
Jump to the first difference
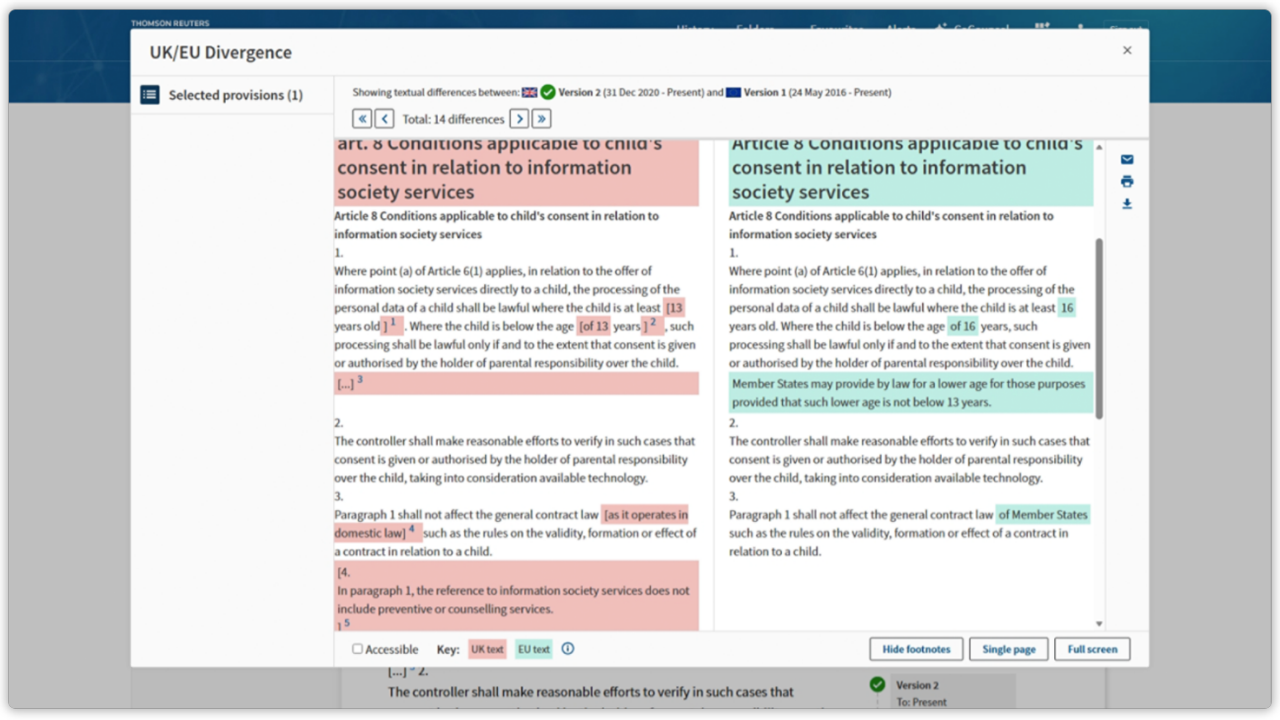click(362, 118)
